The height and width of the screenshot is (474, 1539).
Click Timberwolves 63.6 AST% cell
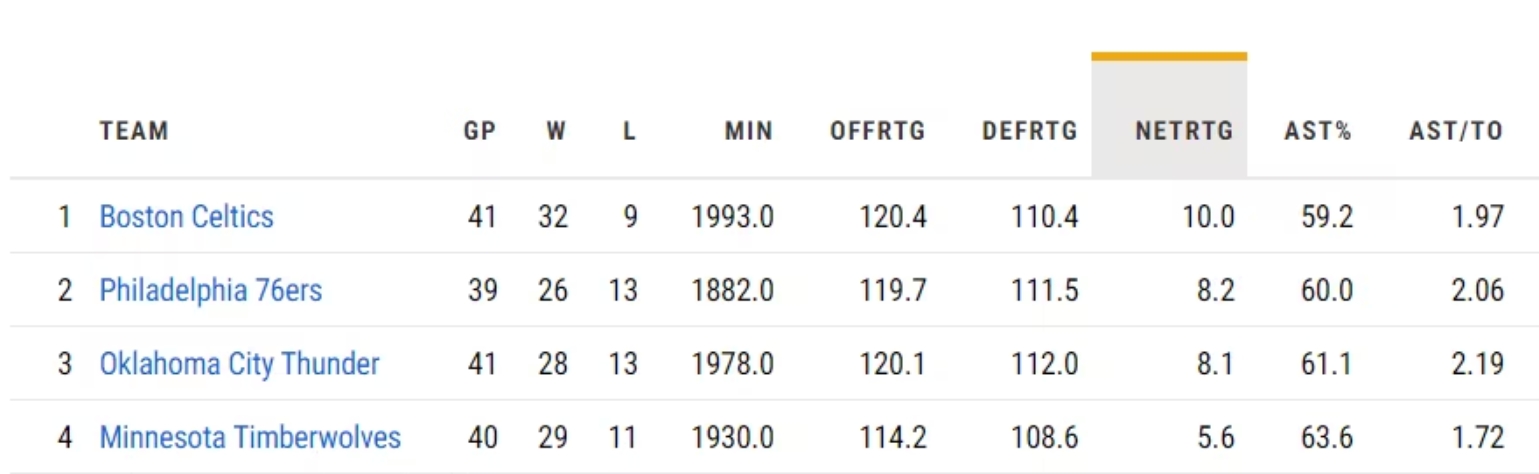pos(1327,437)
